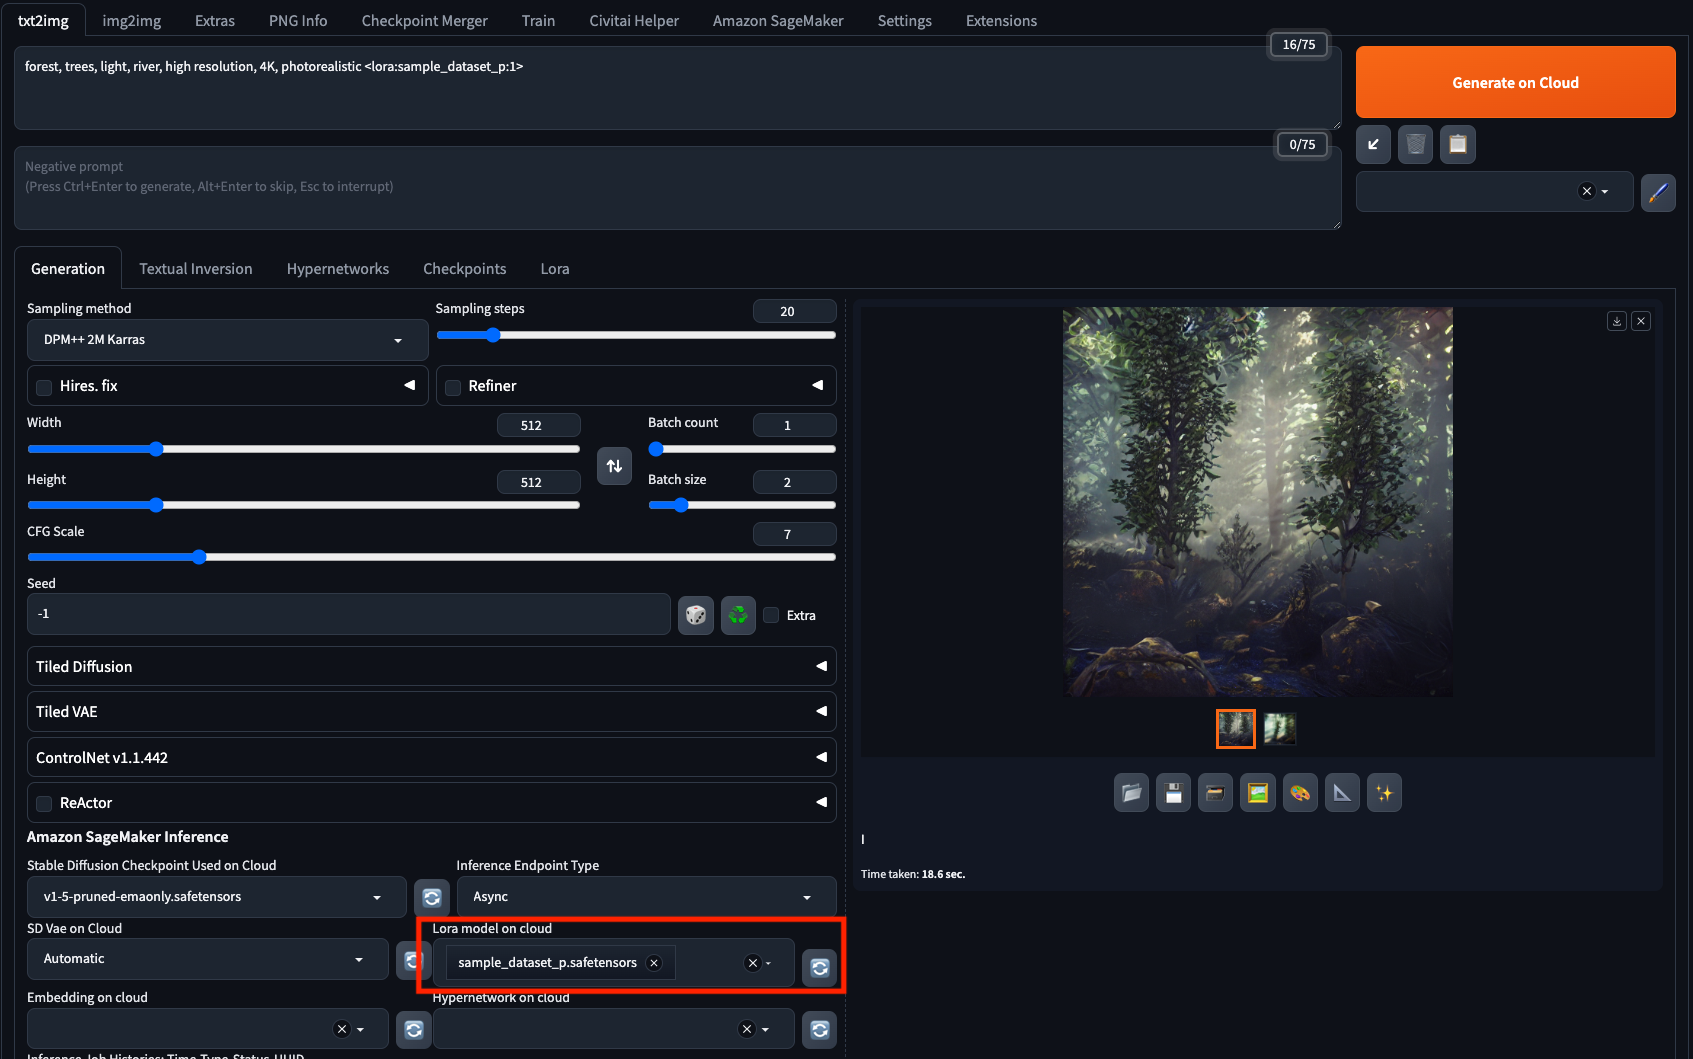The height and width of the screenshot is (1059, 1693).
Task: Open the Sampling method dropdown
Action: [x=227, y=340]
